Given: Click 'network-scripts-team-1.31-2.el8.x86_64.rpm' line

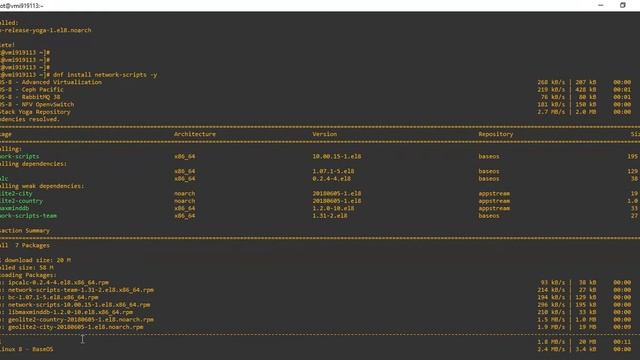Looking at the screenshot, I should point(81,290).
